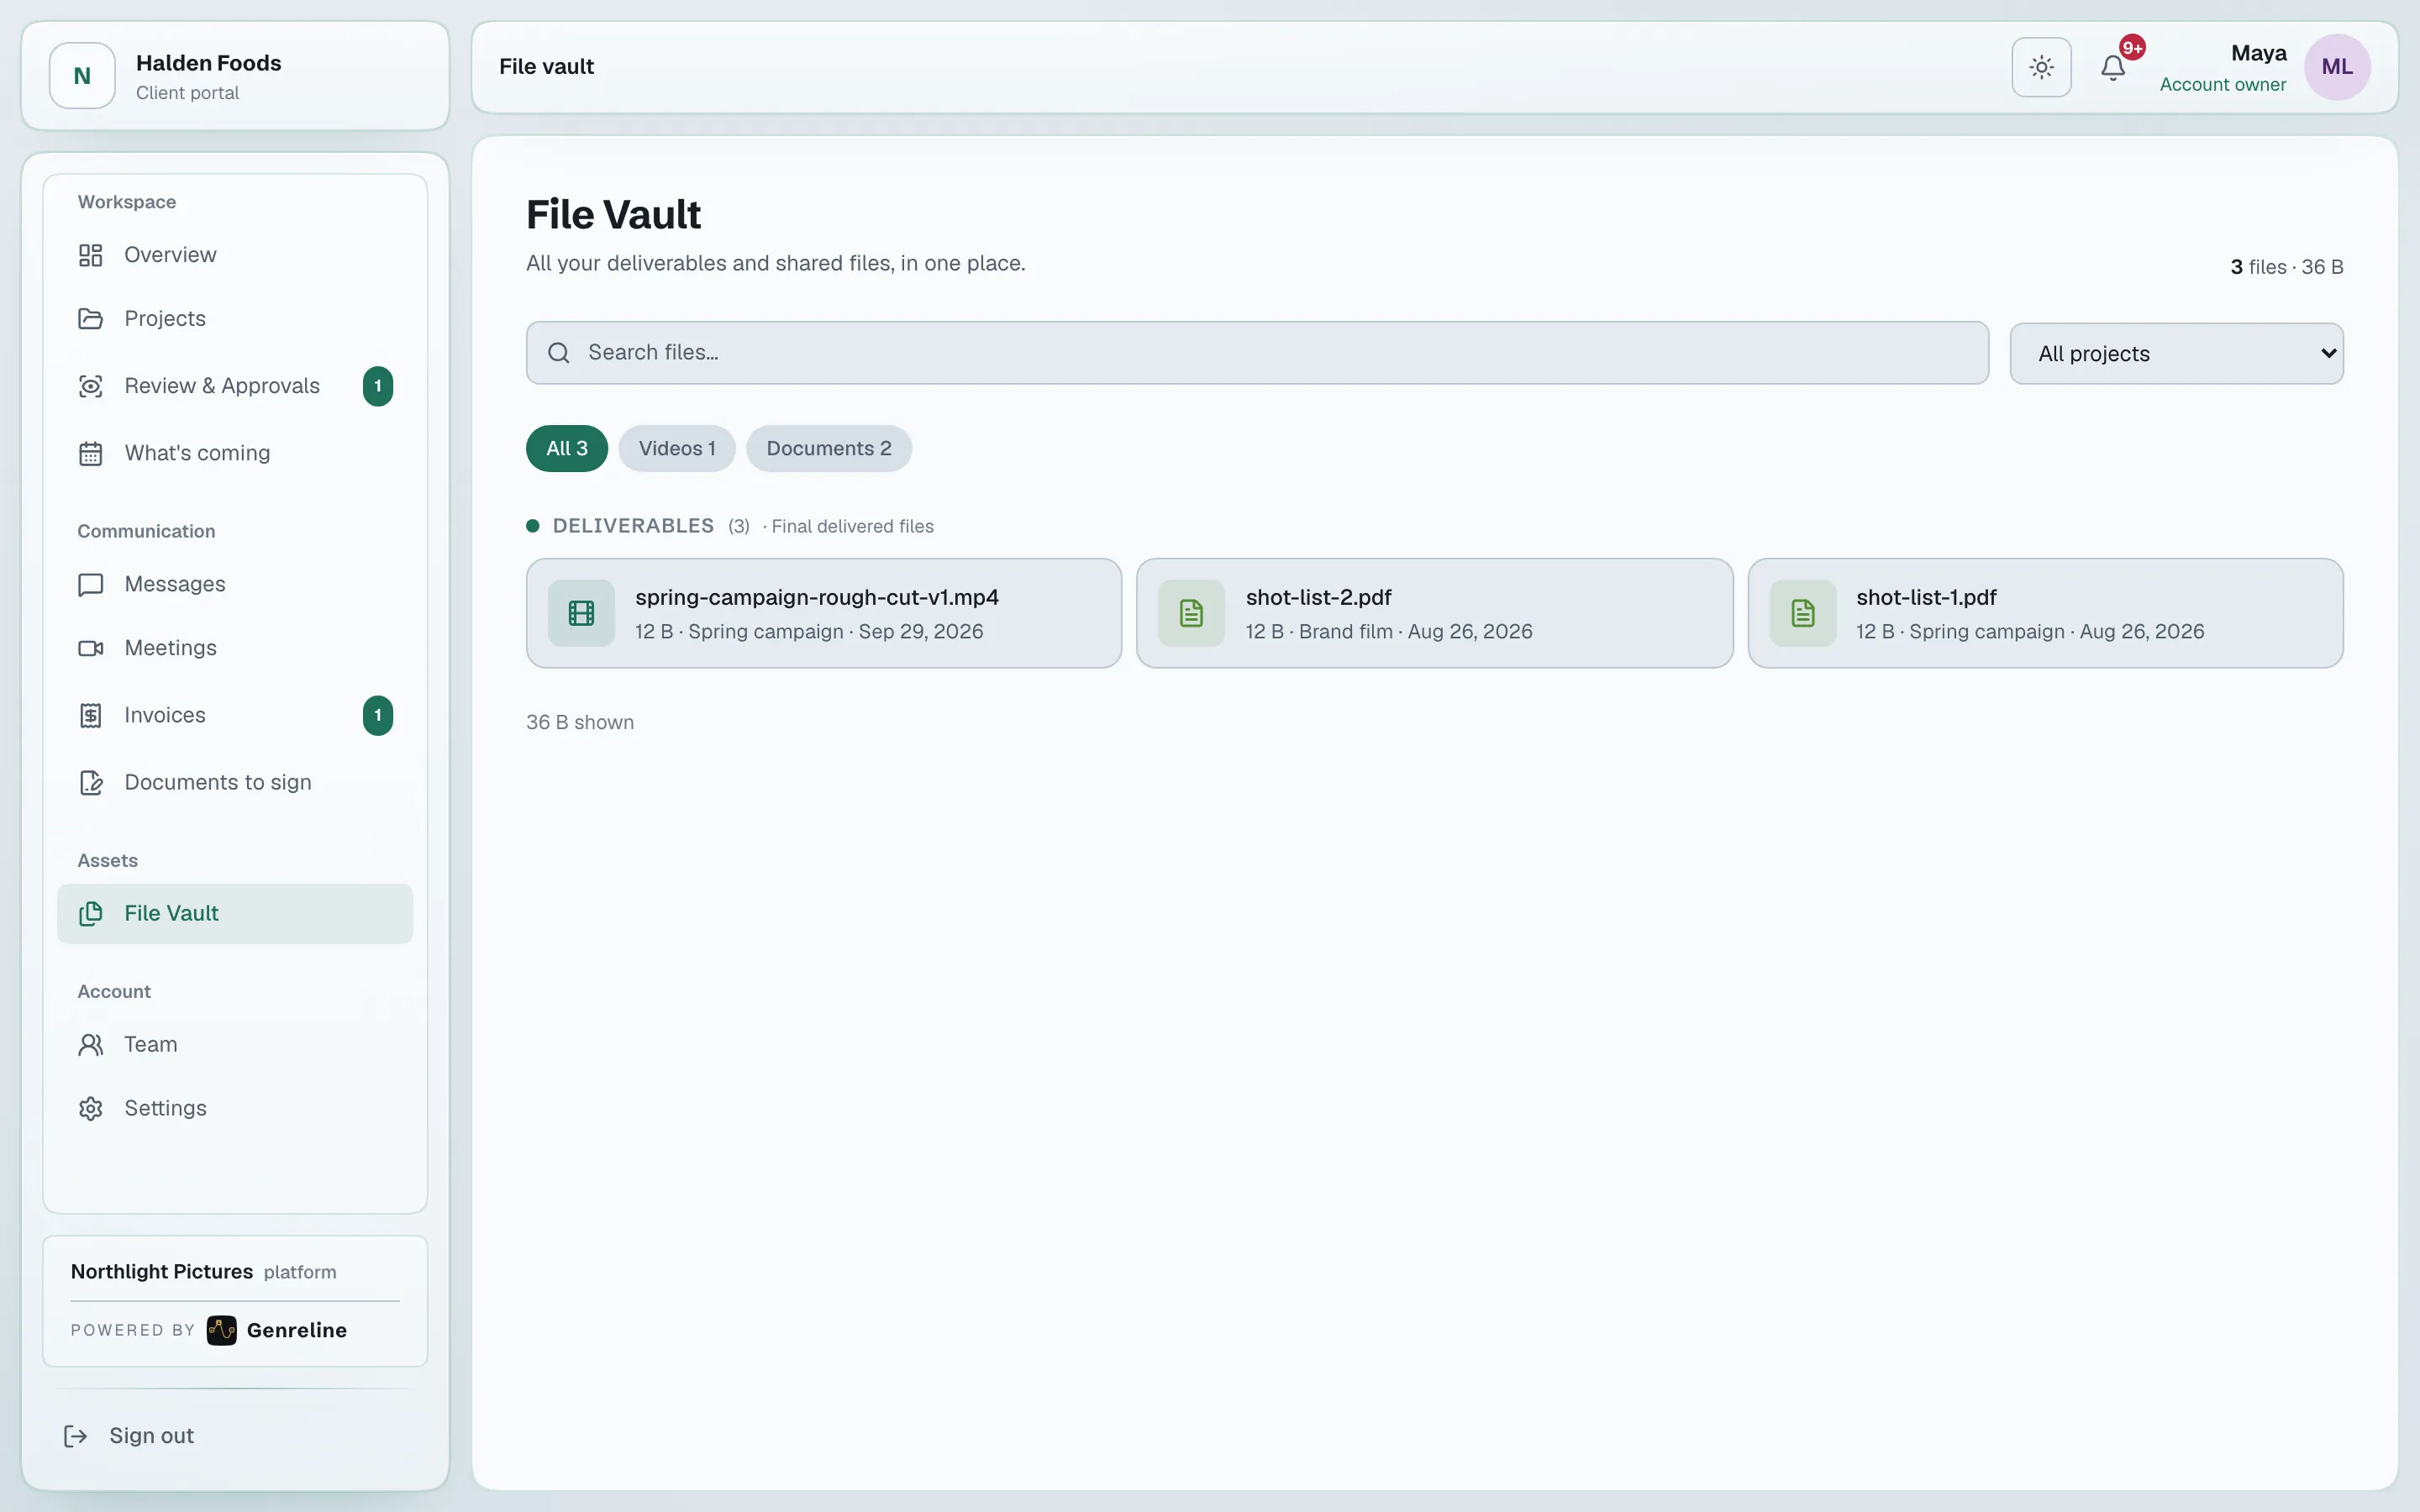Click the Halden Foods N logo

[82, 75]
